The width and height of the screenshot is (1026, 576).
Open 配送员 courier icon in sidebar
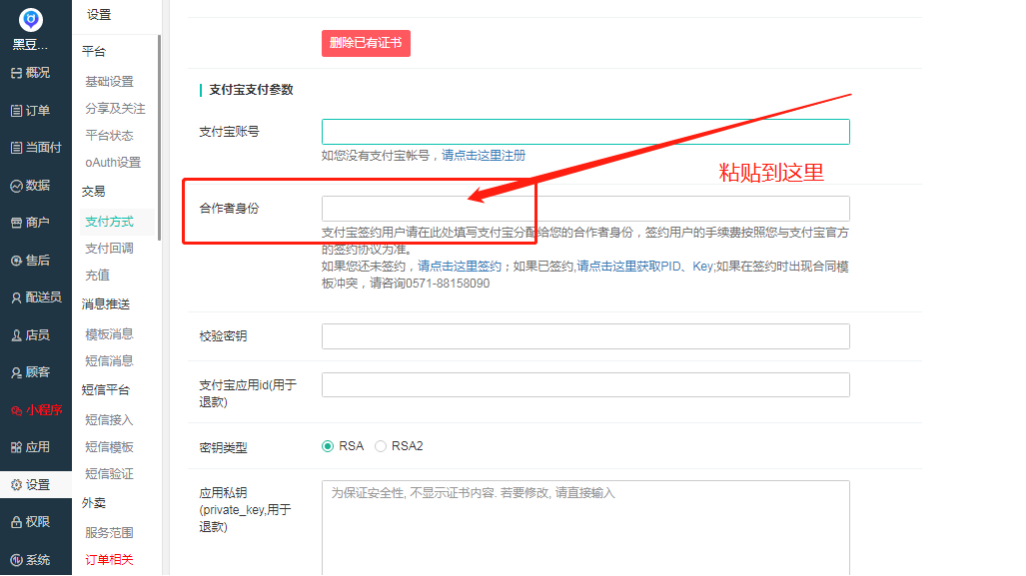click(16, 298)
